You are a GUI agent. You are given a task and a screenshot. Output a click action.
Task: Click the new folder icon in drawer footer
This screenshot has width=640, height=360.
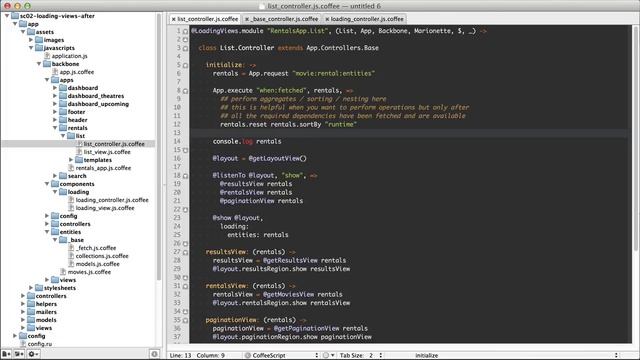click(x=19, y=354)
